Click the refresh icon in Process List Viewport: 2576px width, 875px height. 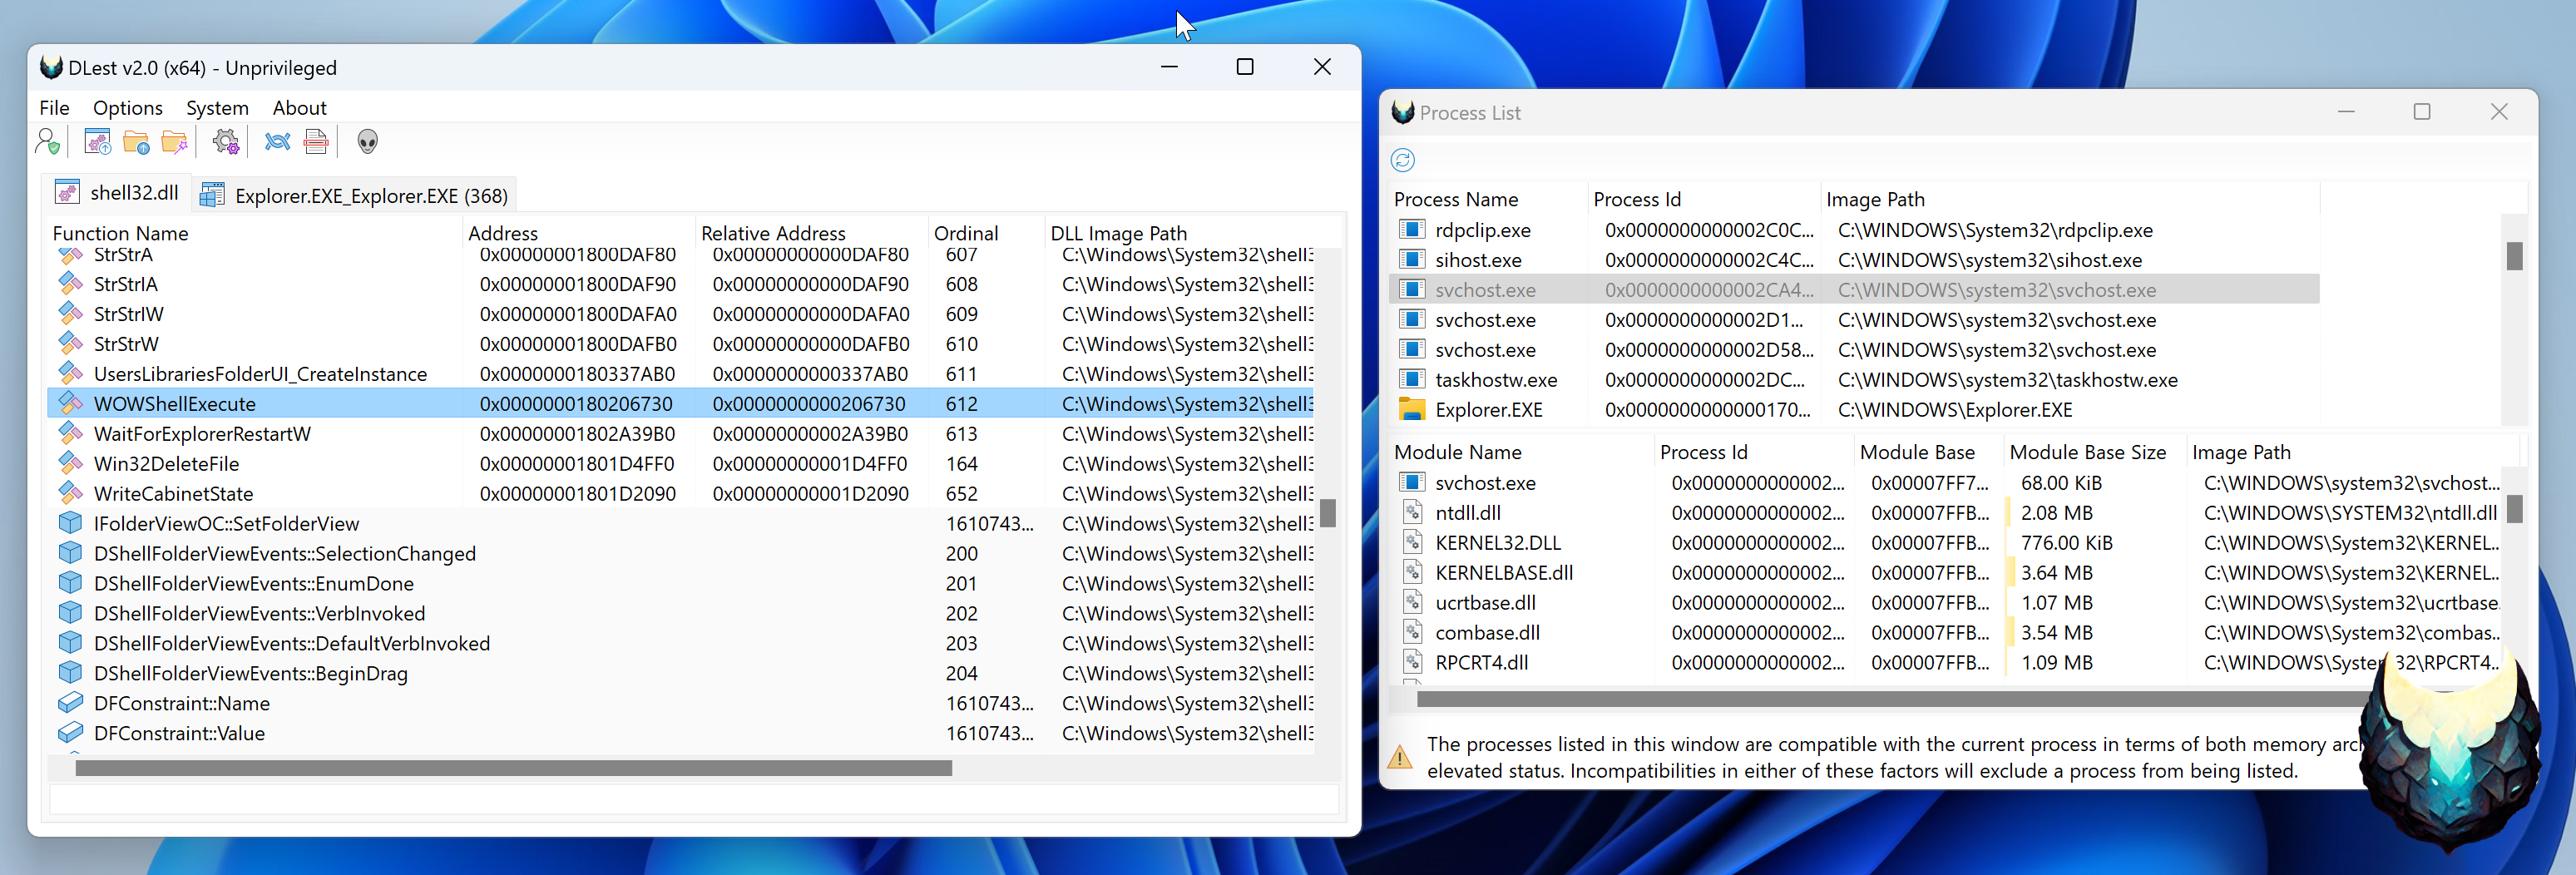(x=1403, y=160)
